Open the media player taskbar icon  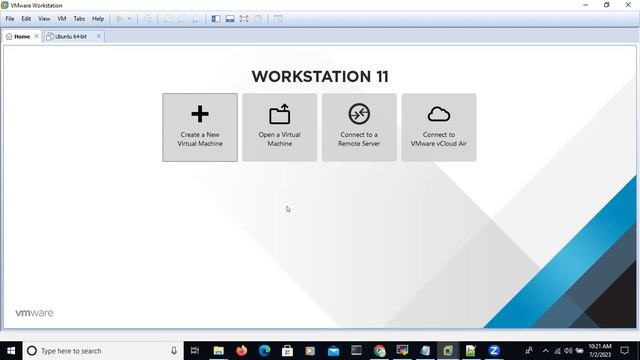click(310, 351)
